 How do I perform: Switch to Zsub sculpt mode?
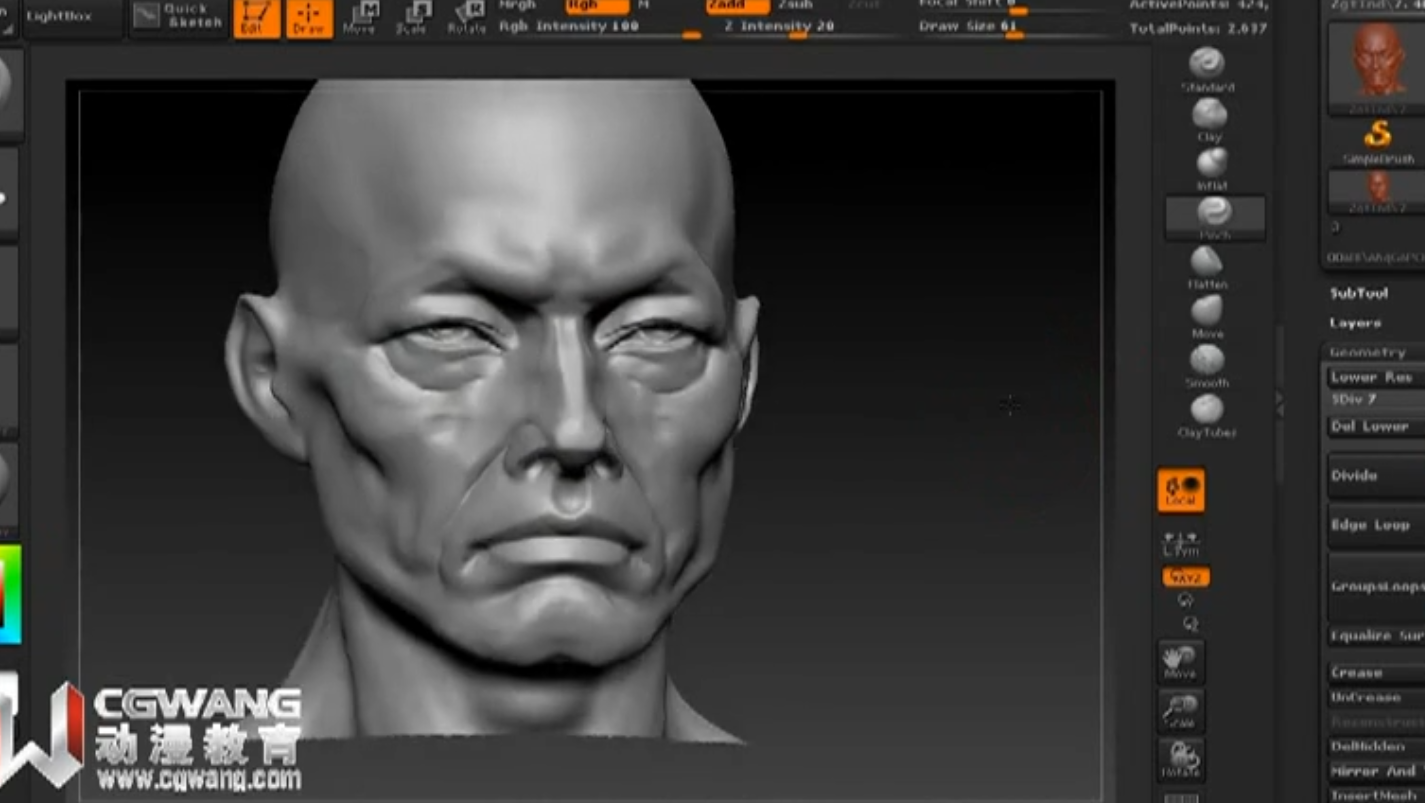coord(797,6)
